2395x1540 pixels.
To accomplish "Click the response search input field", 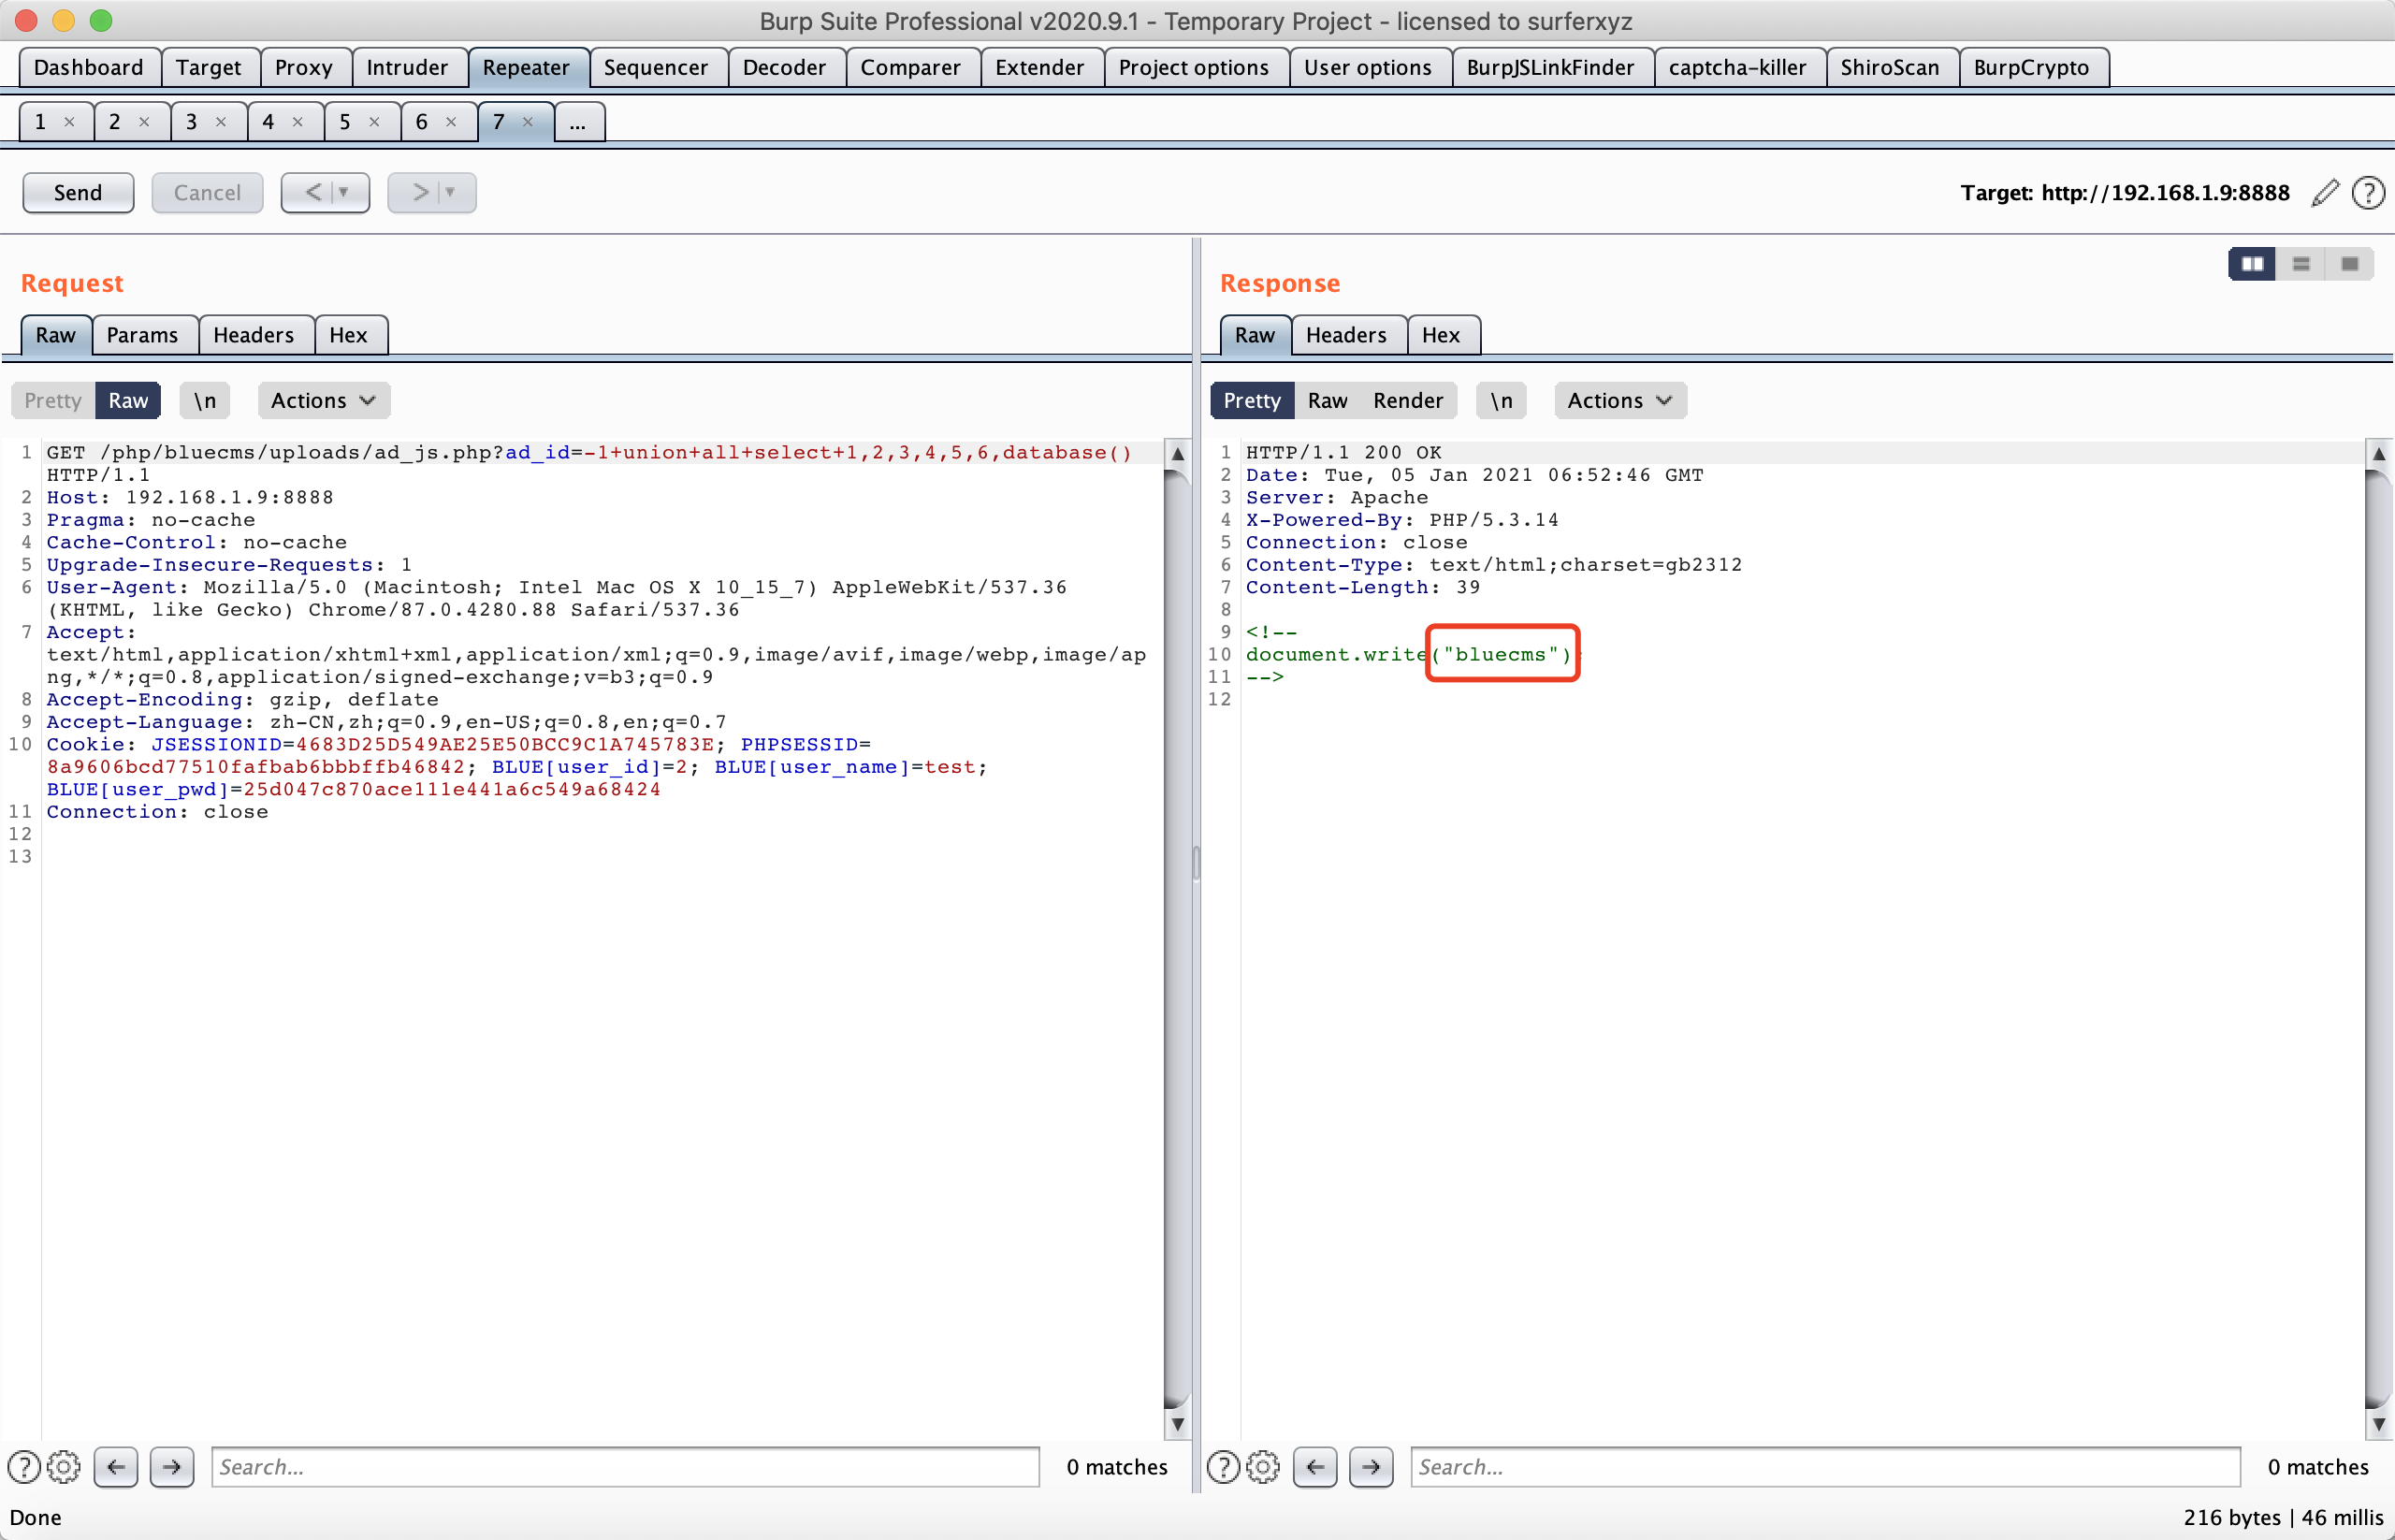I will (x=1824, y=1466).
